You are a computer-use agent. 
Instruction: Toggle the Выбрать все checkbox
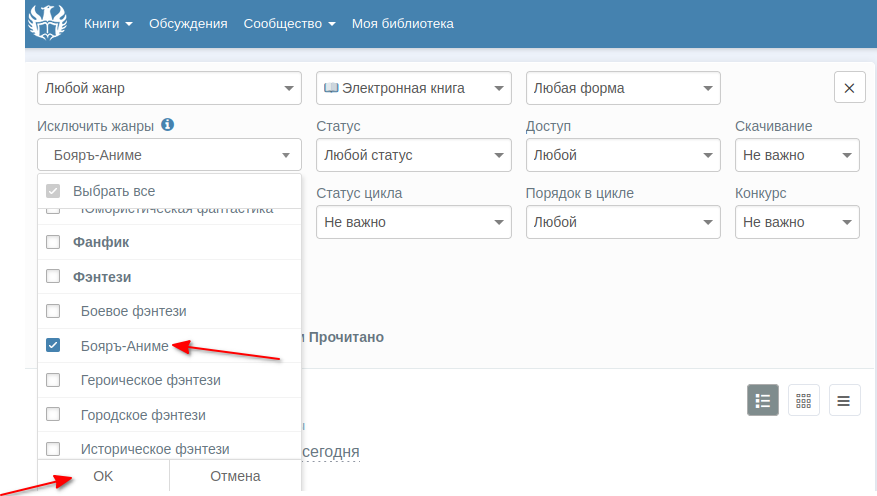(54, 191)
